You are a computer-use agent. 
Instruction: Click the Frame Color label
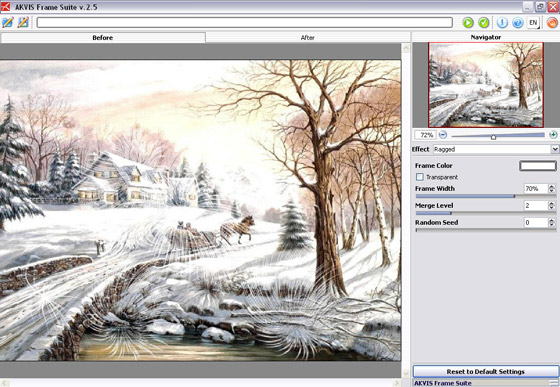click(x=434, y=166)
